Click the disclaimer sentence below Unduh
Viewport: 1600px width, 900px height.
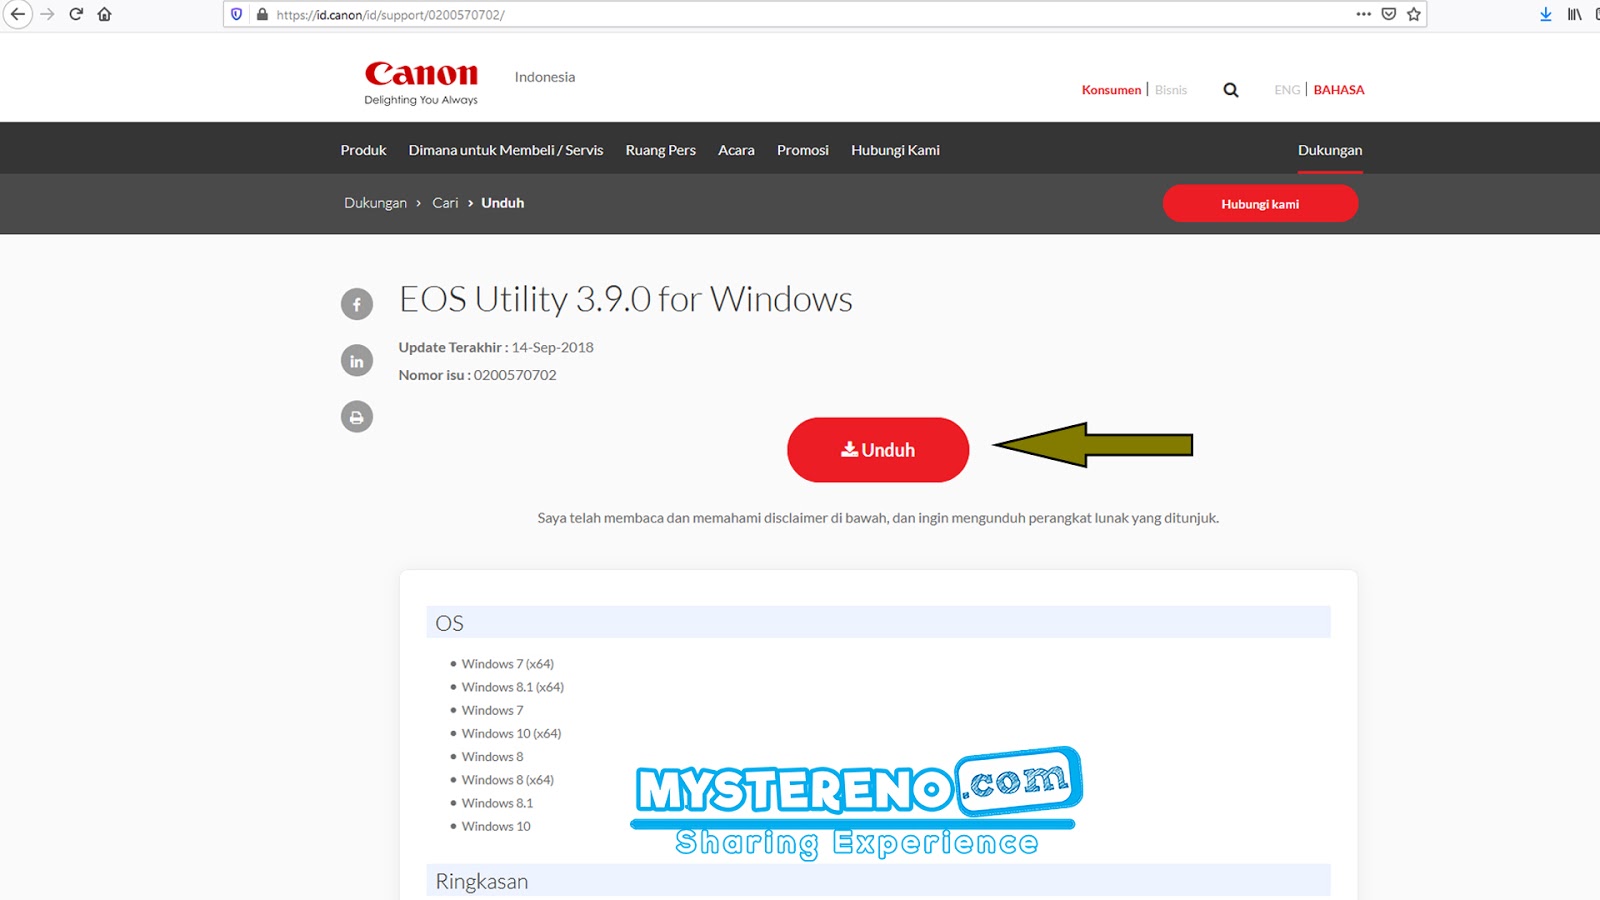pyautogui.click(x=878, y=518)
